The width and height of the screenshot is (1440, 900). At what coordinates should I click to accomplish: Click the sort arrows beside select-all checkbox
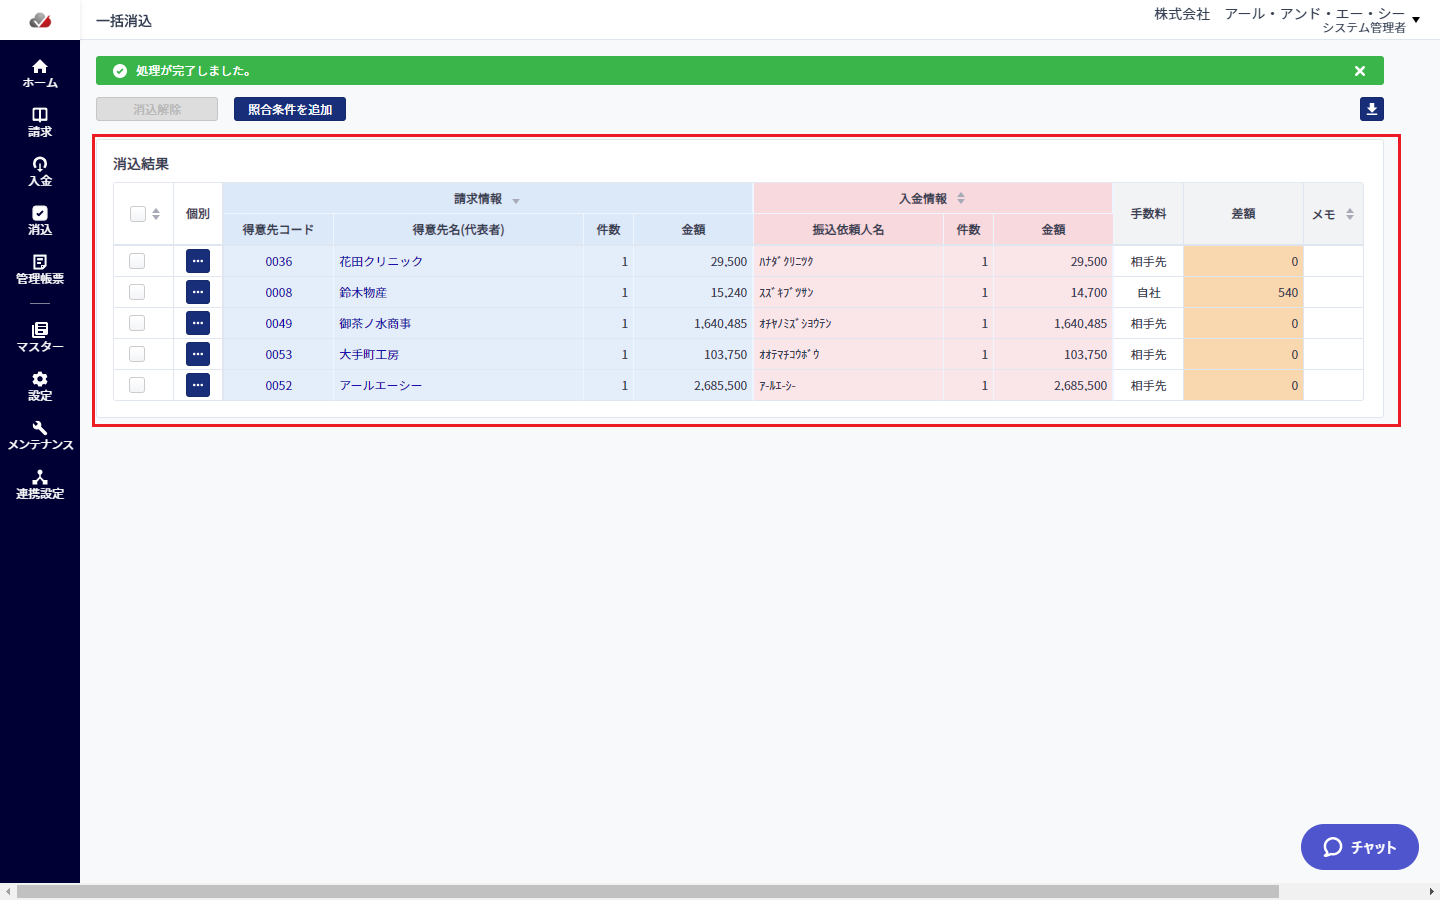(x=156, y=214)
